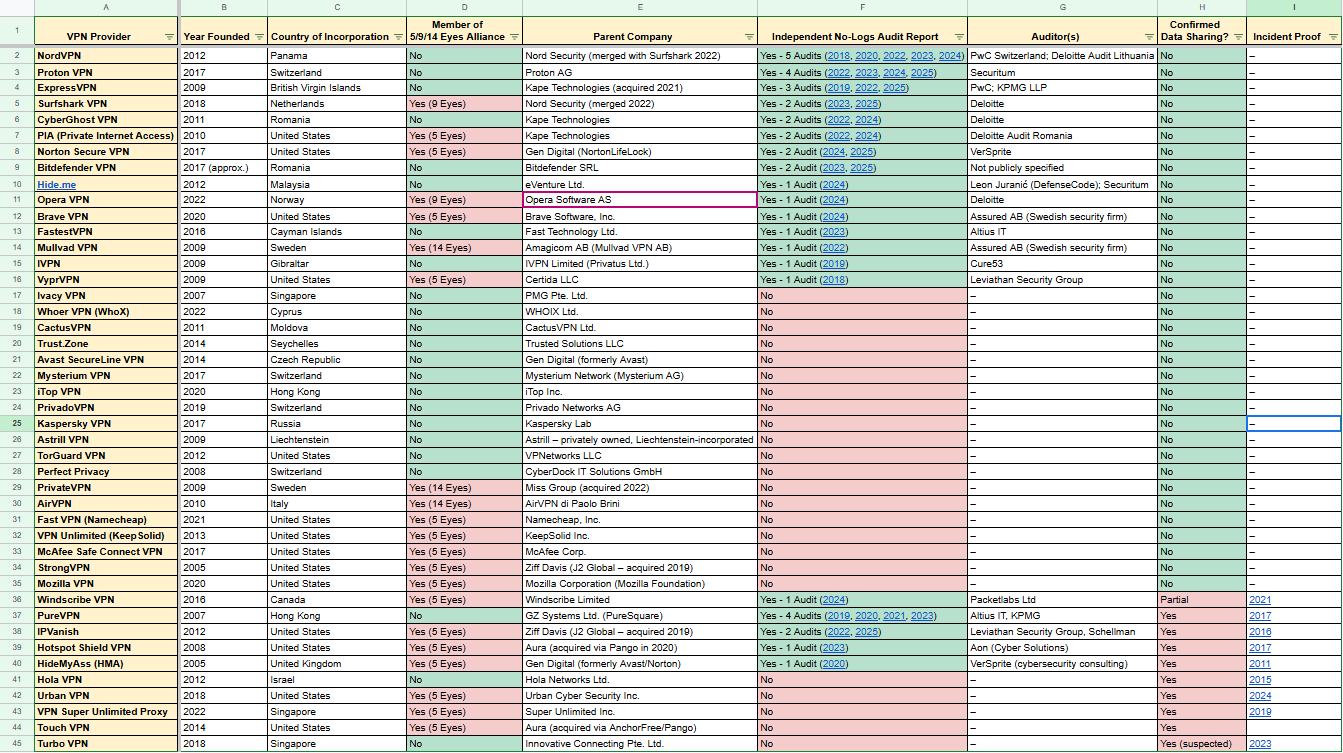Viewport: 1343px width, 753px height.
Task: Open Hola VPN's 2015 incident link
Action: pos(1260,680)
